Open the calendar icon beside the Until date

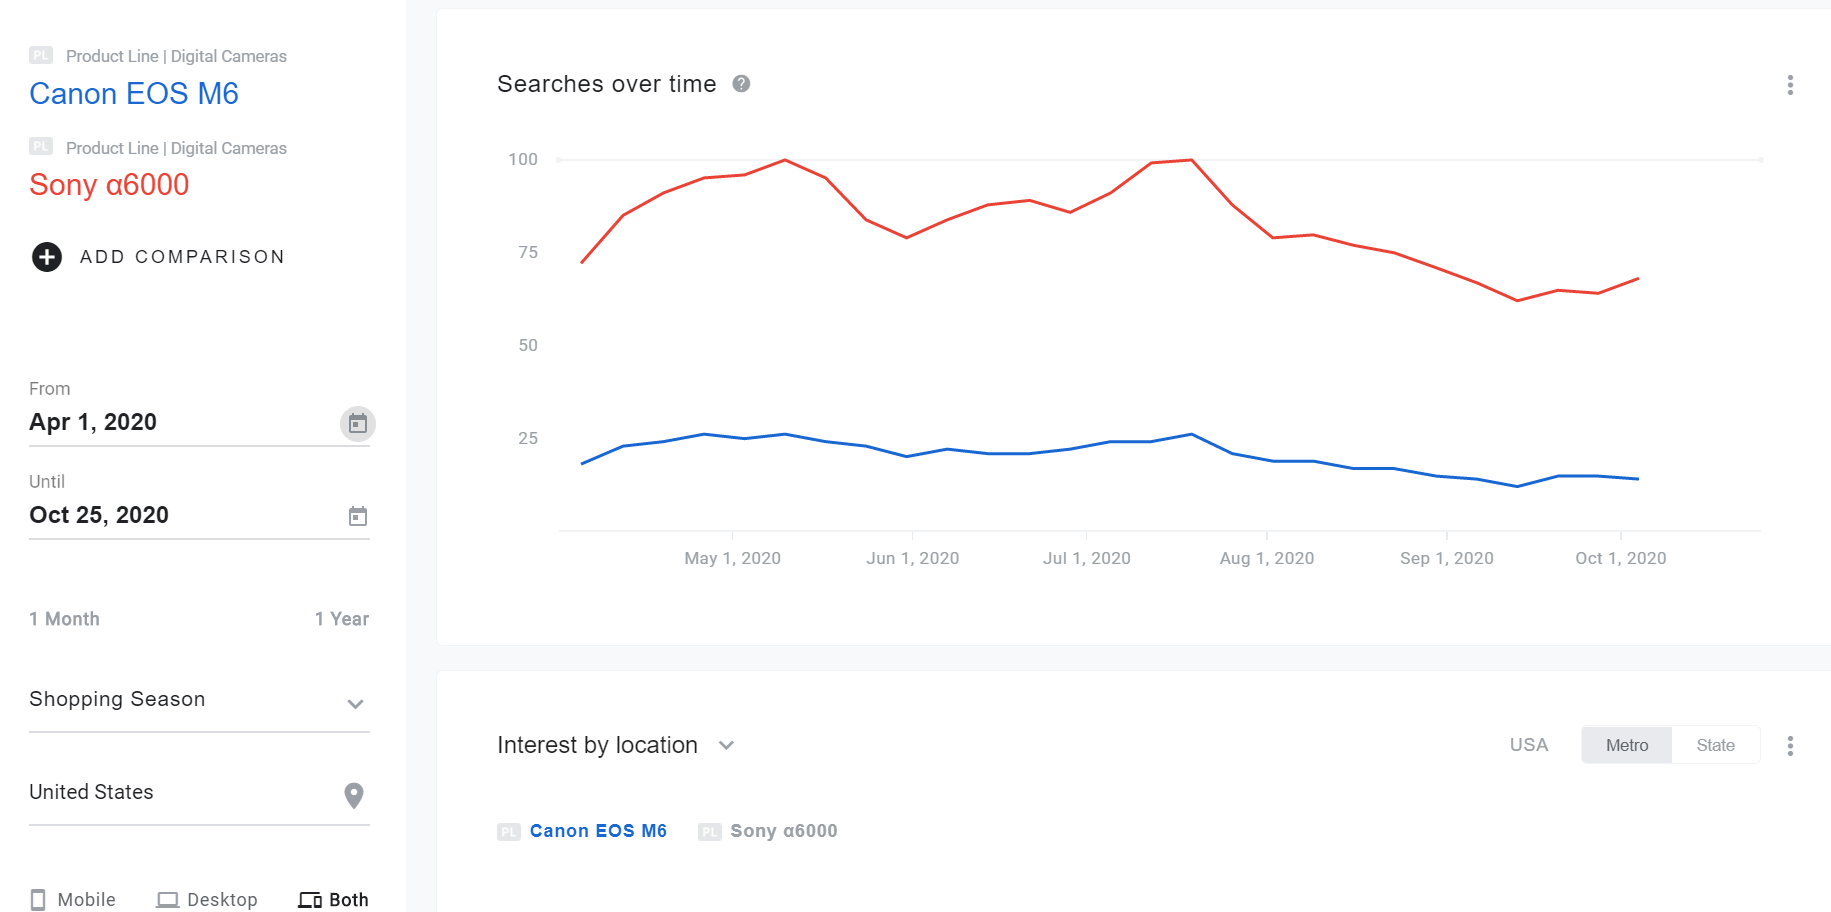click(x=357, y=516)
